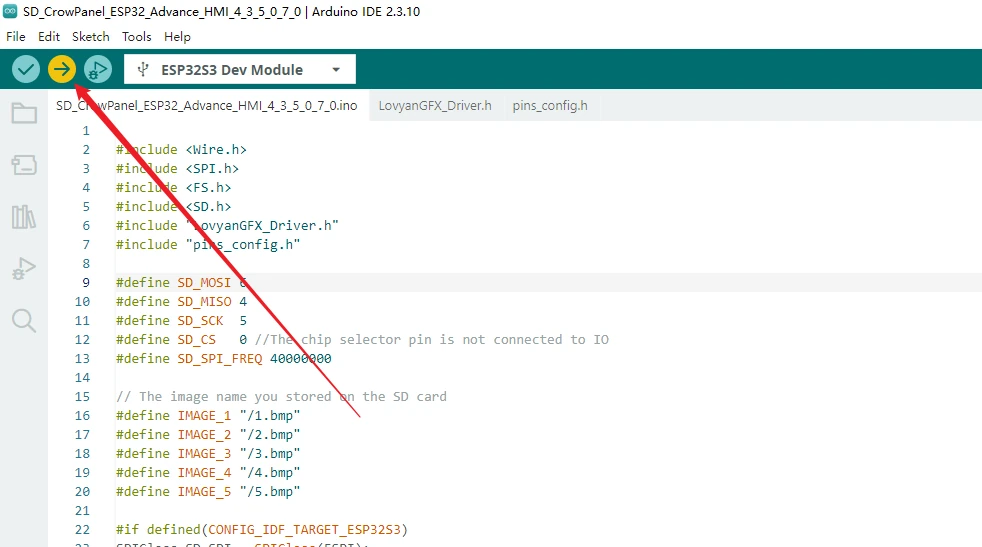Click the SD_MISO define line

182,301
